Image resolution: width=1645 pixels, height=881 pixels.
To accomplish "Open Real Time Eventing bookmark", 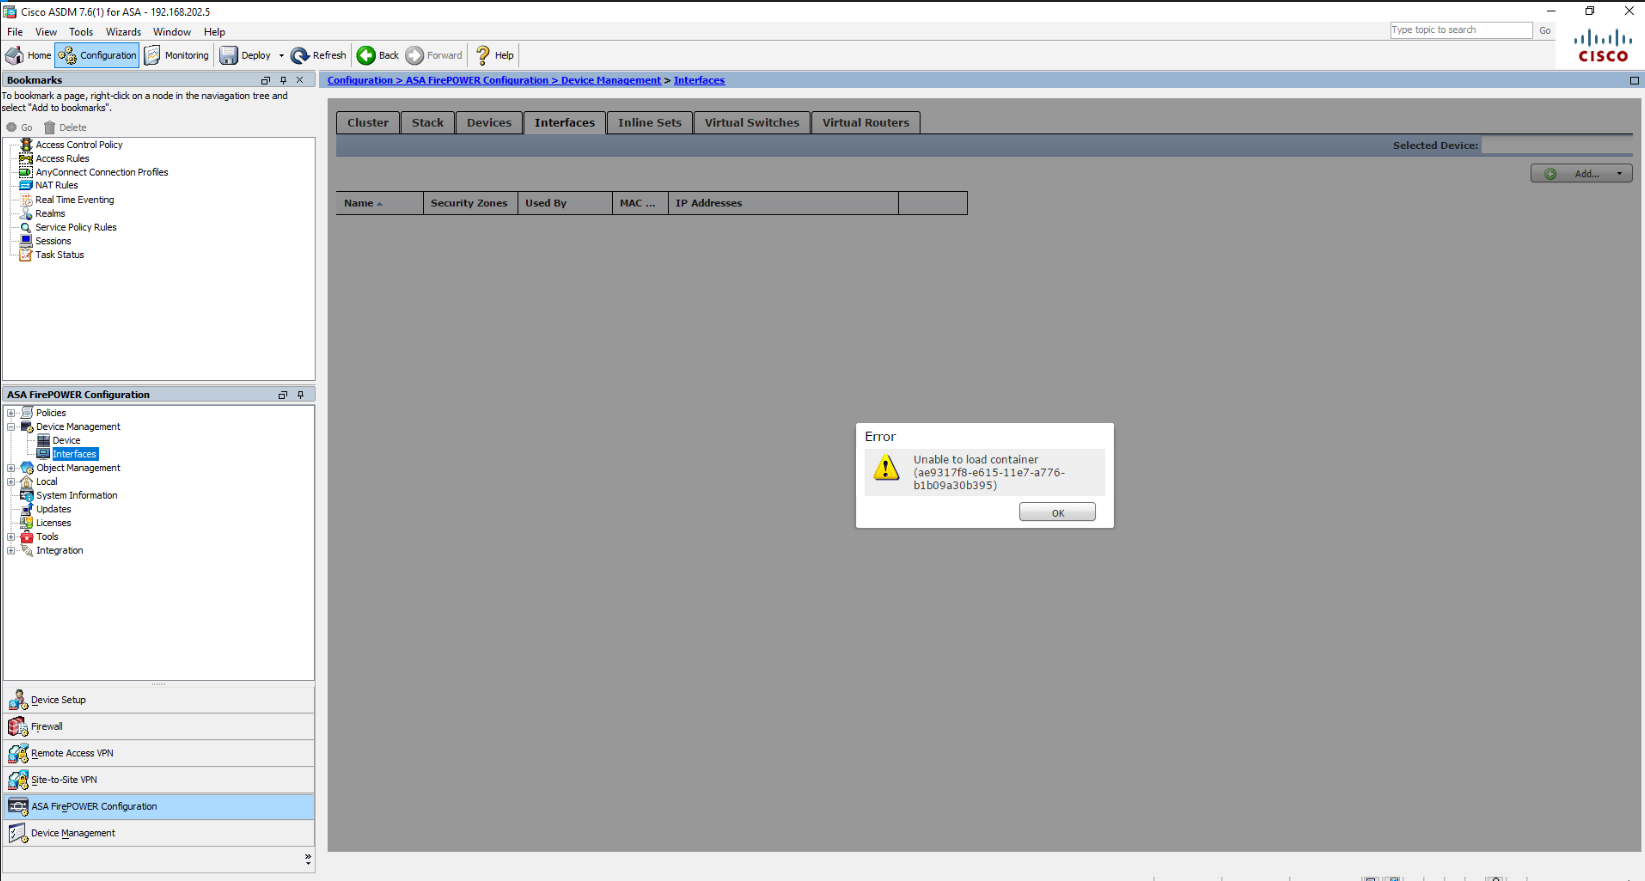I will click(x=75, y=200).
